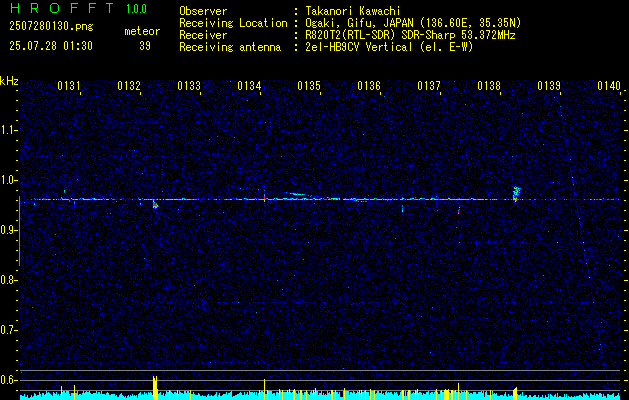629x400 pixels.
Task: Click time marker 0132
Action: 129,86
